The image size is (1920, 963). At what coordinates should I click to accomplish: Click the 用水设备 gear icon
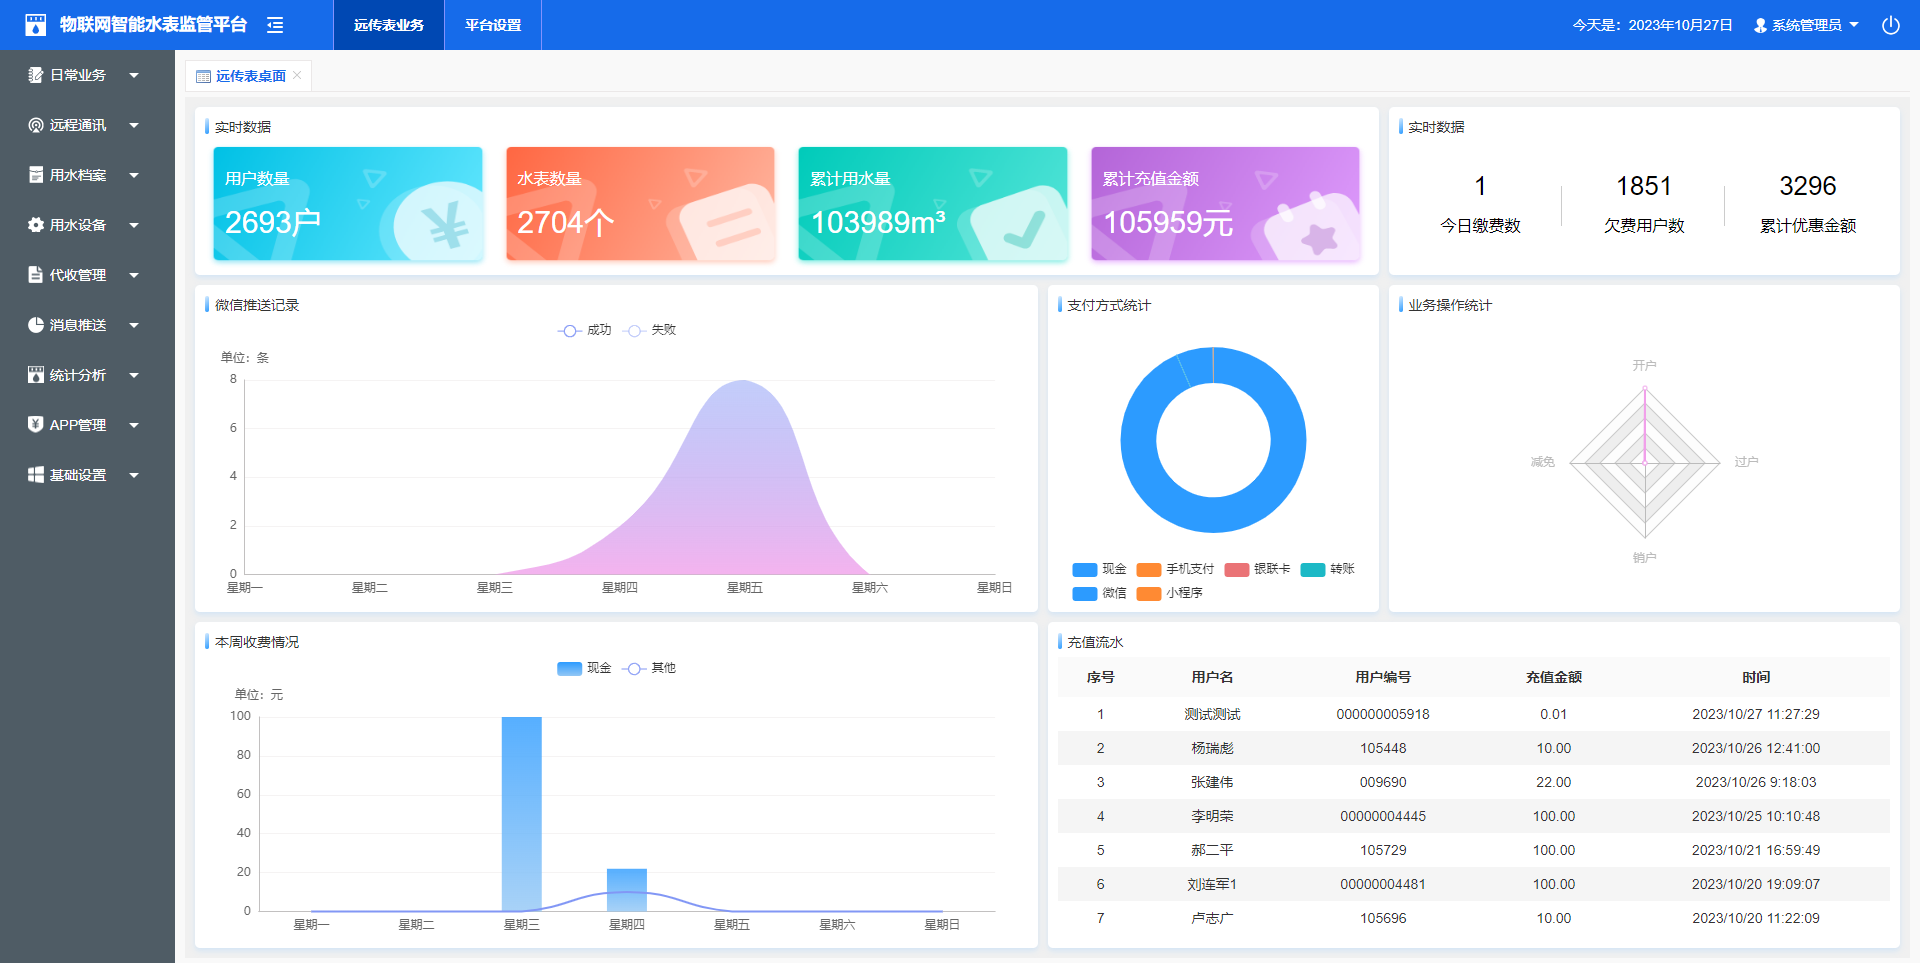(36, 225)
